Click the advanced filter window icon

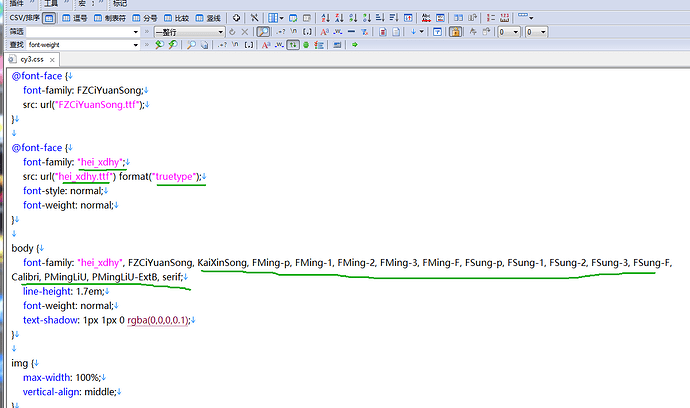pyautogui.click(x=437, y=32)
